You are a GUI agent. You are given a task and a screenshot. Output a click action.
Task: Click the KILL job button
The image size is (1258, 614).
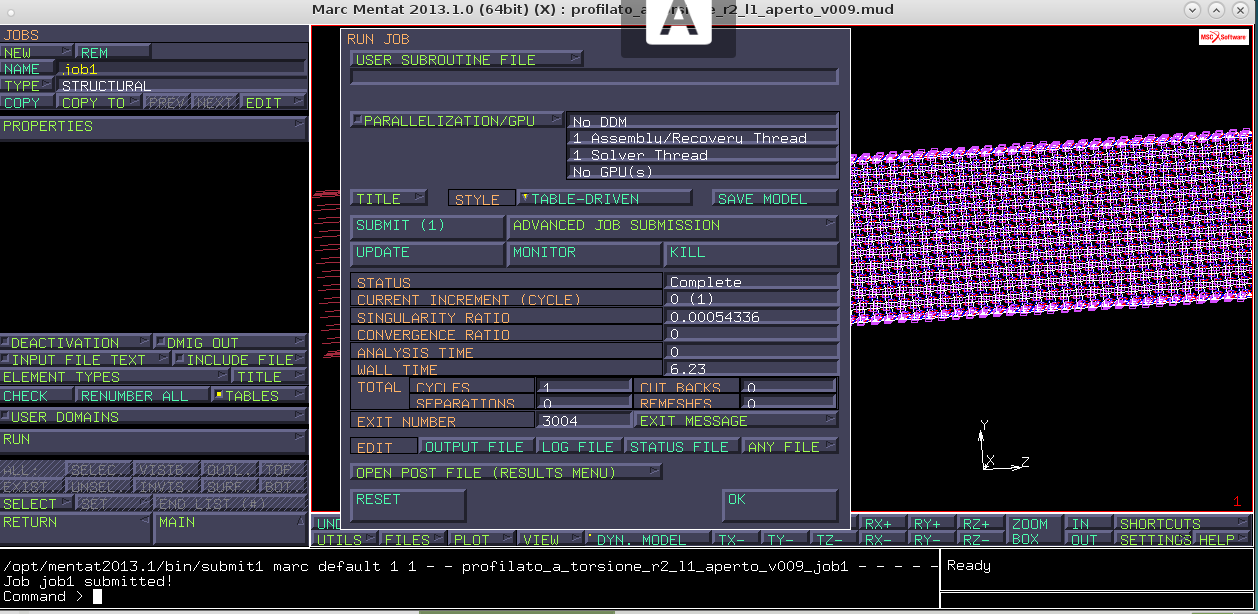pos(752,253)
